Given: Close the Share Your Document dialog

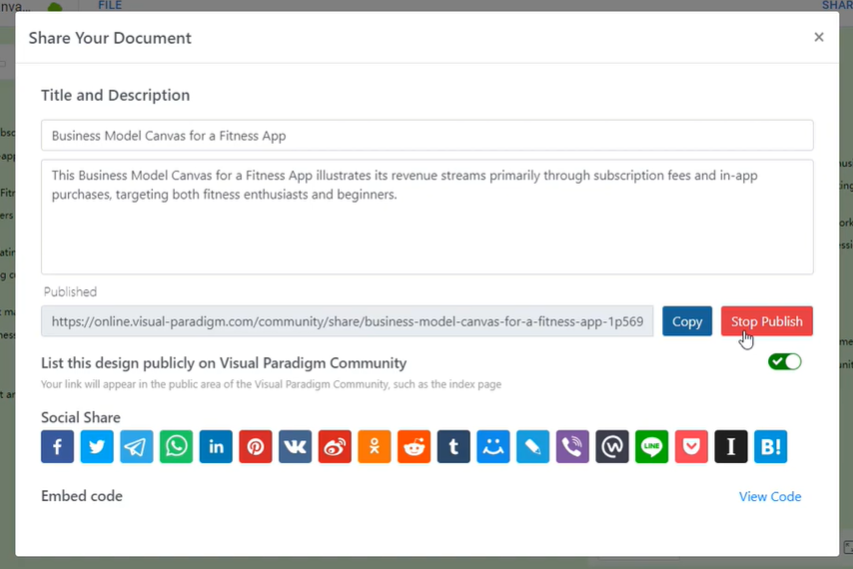Looking at the screenshot, I should (x=818, y=37).
